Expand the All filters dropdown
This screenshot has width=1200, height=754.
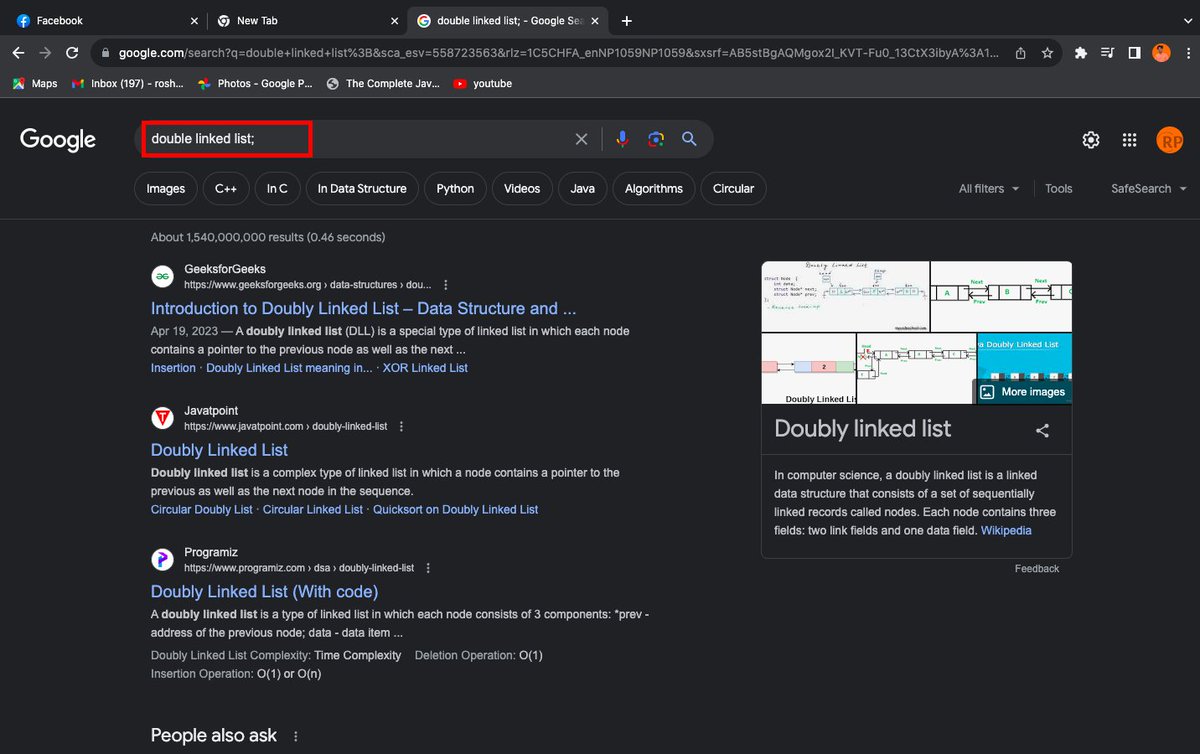click(x=989, y=189)
